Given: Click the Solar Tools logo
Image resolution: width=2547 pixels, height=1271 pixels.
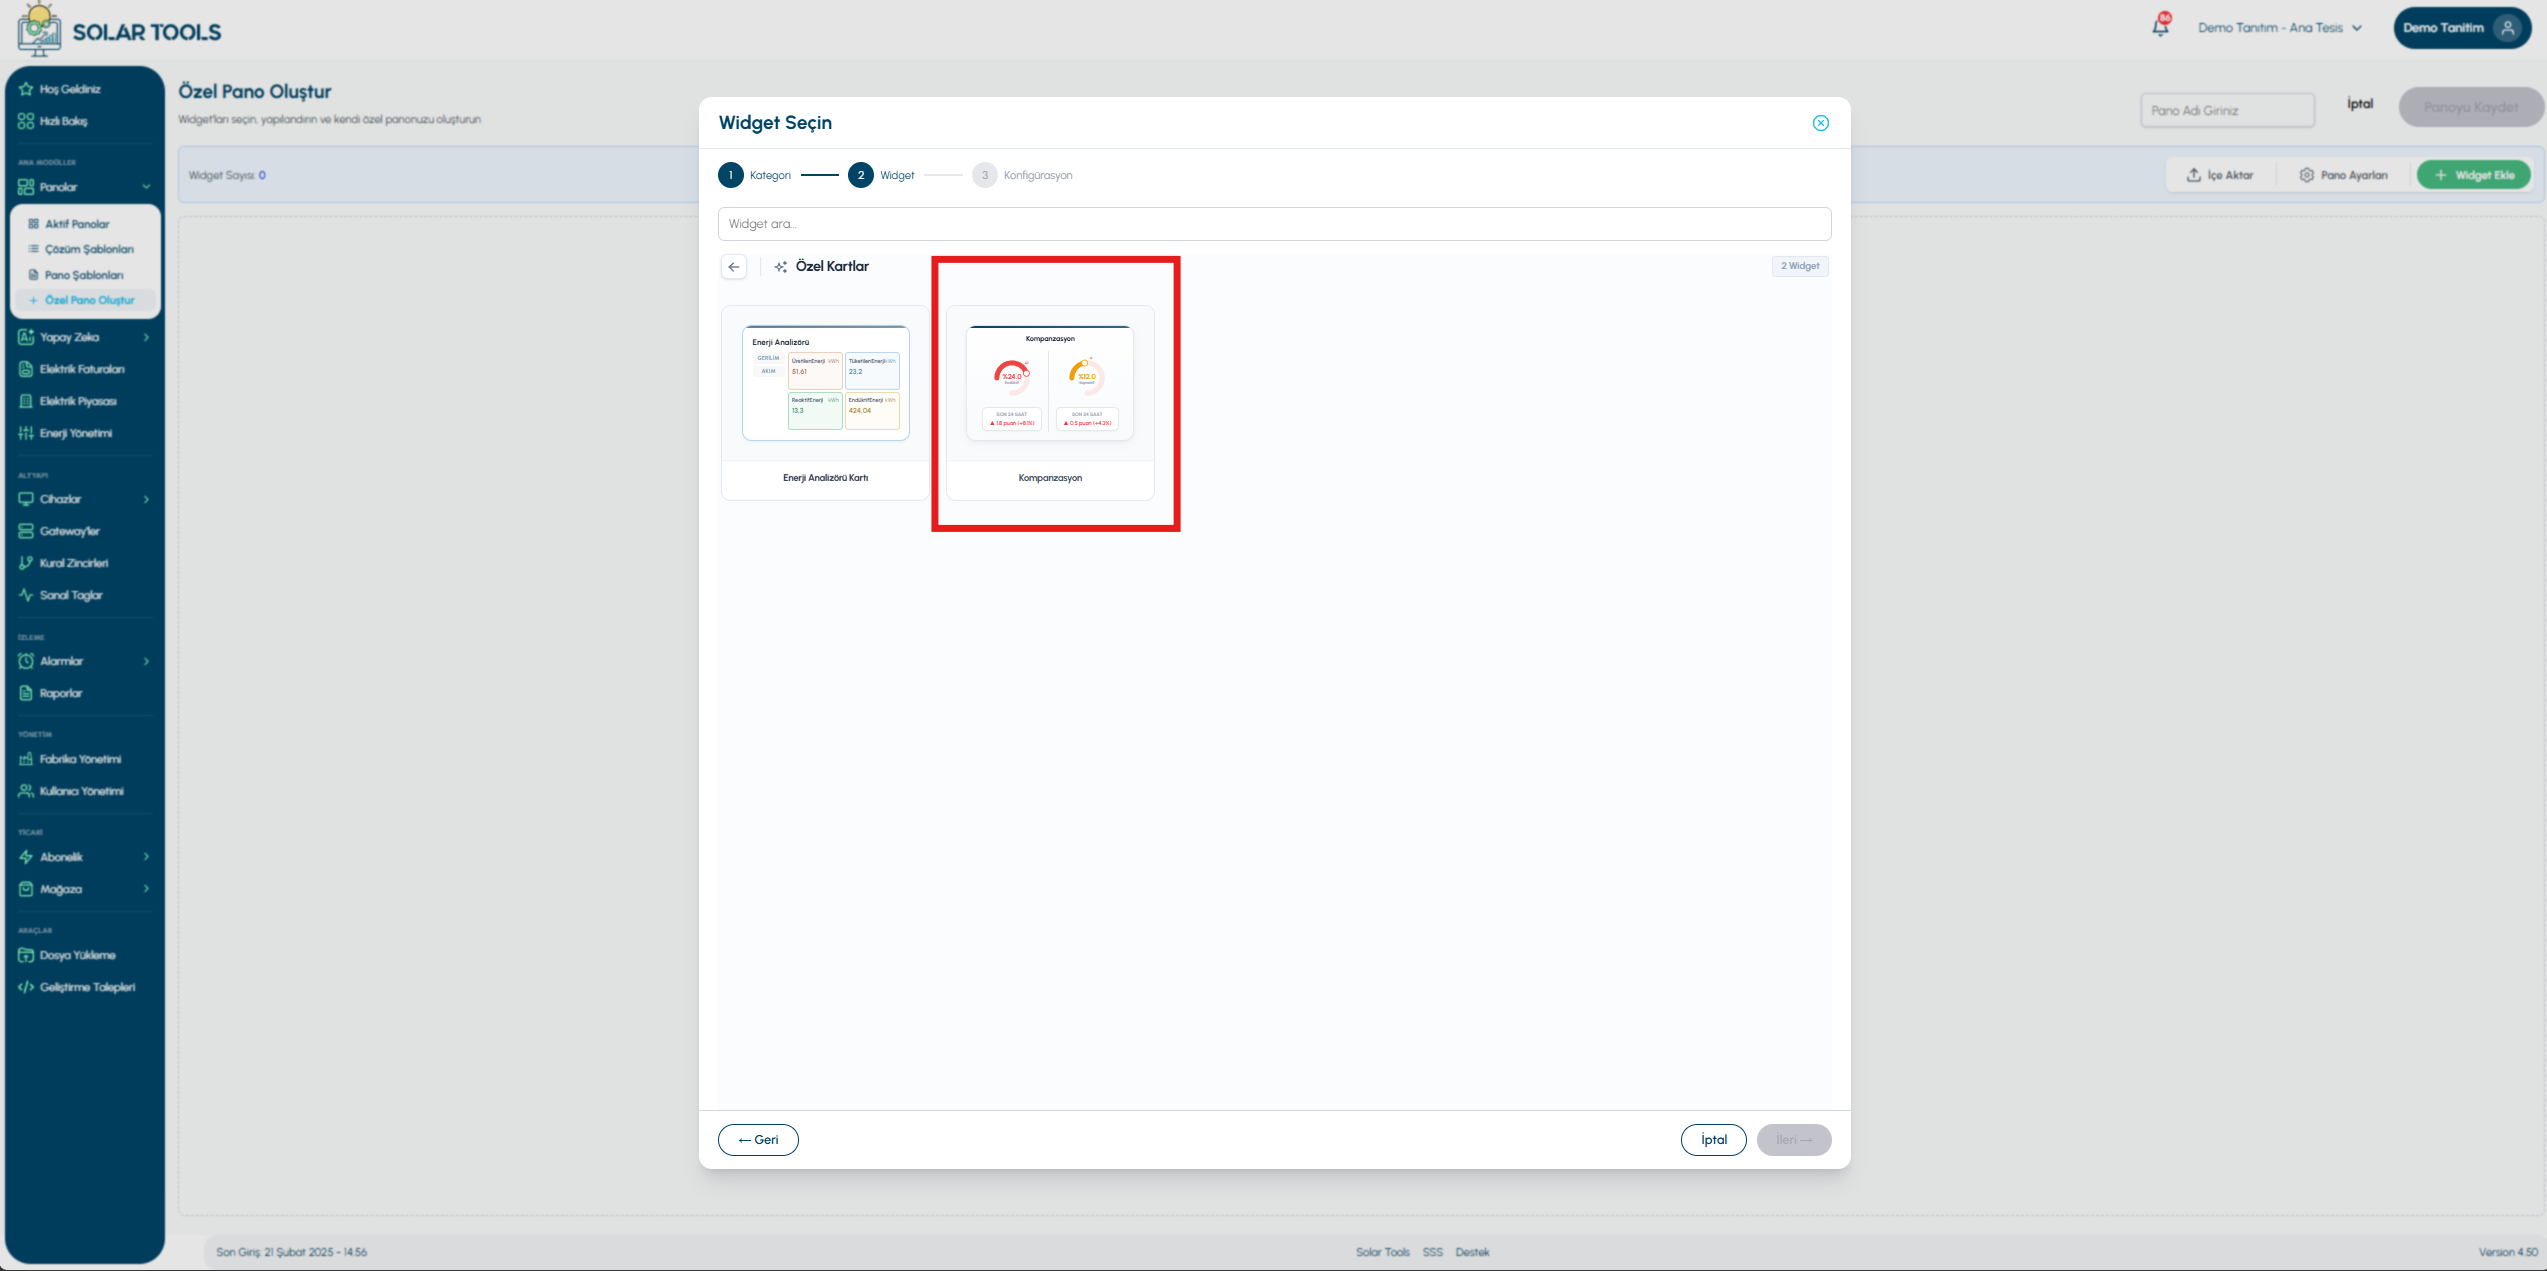Looking at the screenshot, I should click(x=119, y=31).
